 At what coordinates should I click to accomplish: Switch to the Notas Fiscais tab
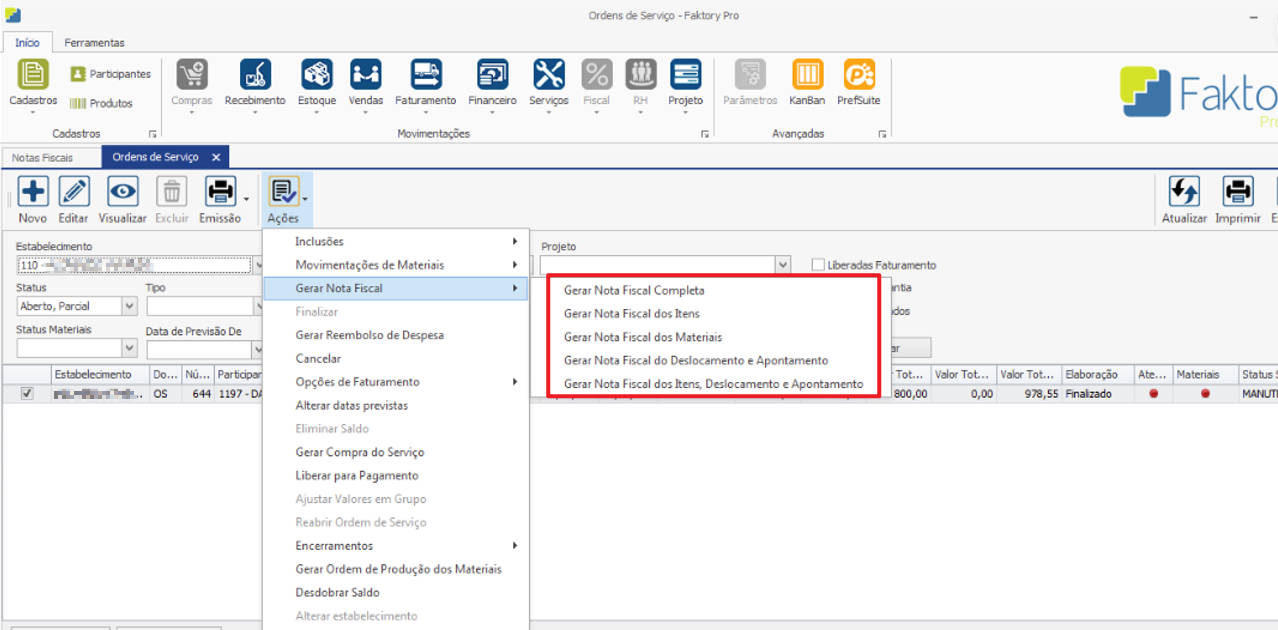click(43, 158)
